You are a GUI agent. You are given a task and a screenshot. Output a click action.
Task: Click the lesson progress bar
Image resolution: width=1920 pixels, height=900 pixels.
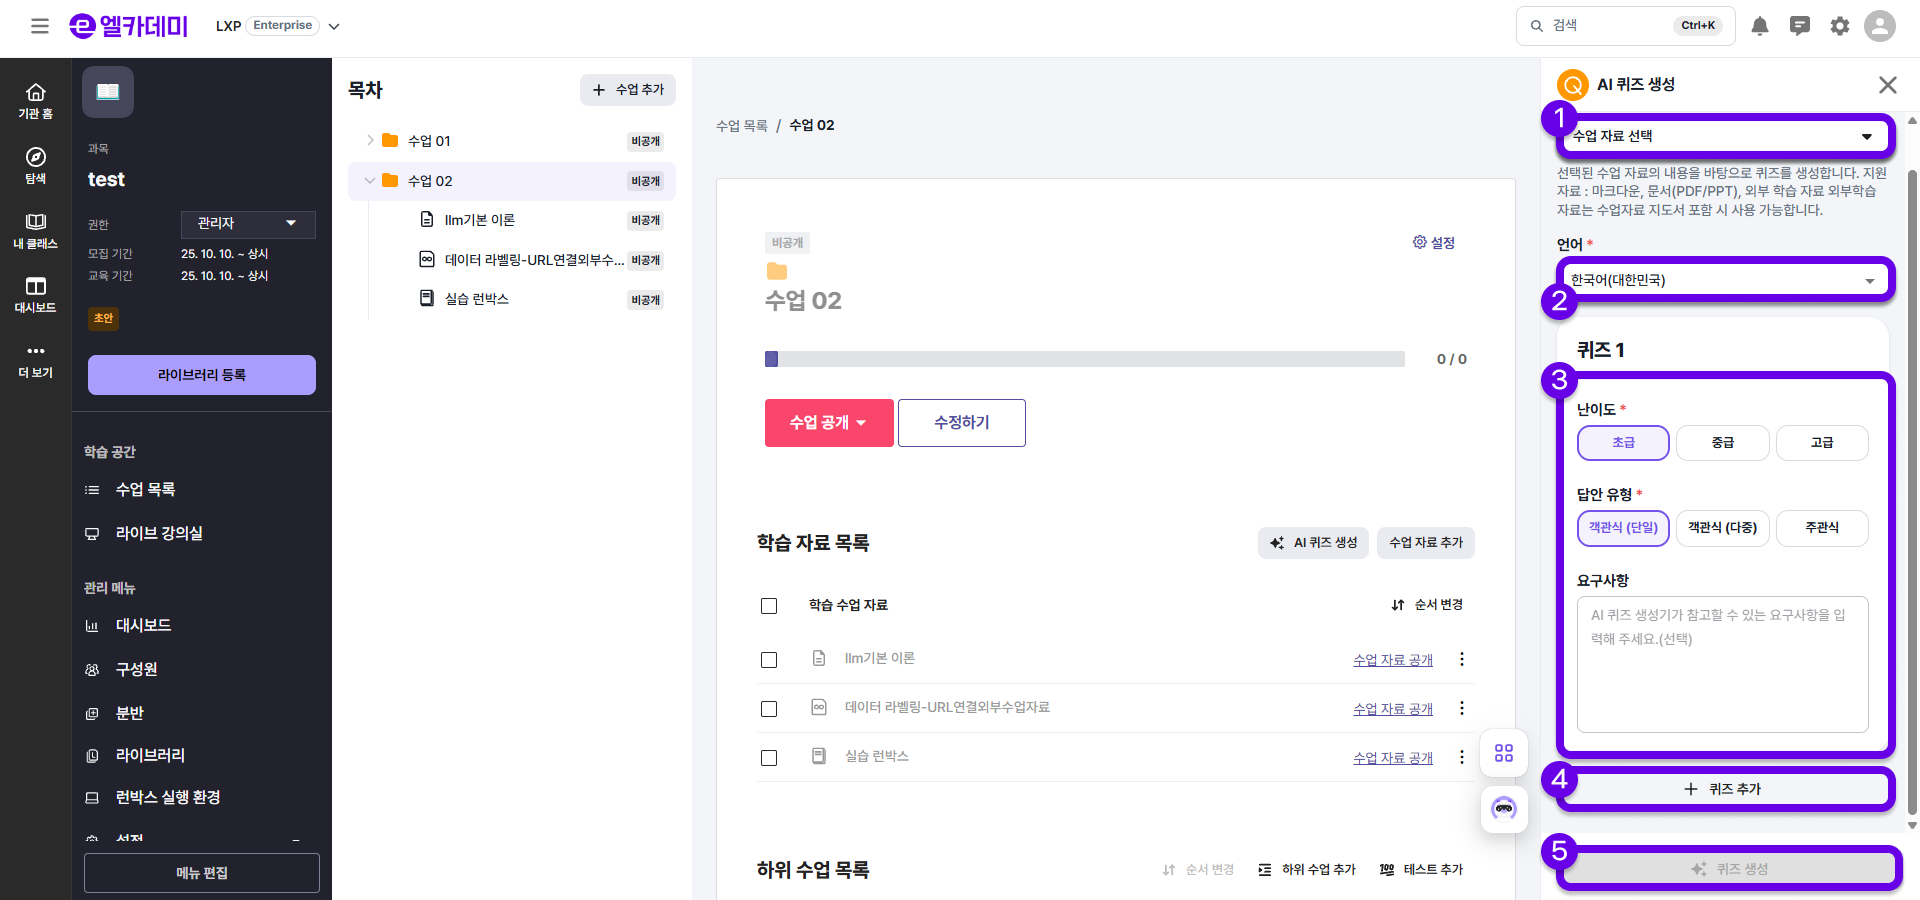click(x=1084, y=359)
